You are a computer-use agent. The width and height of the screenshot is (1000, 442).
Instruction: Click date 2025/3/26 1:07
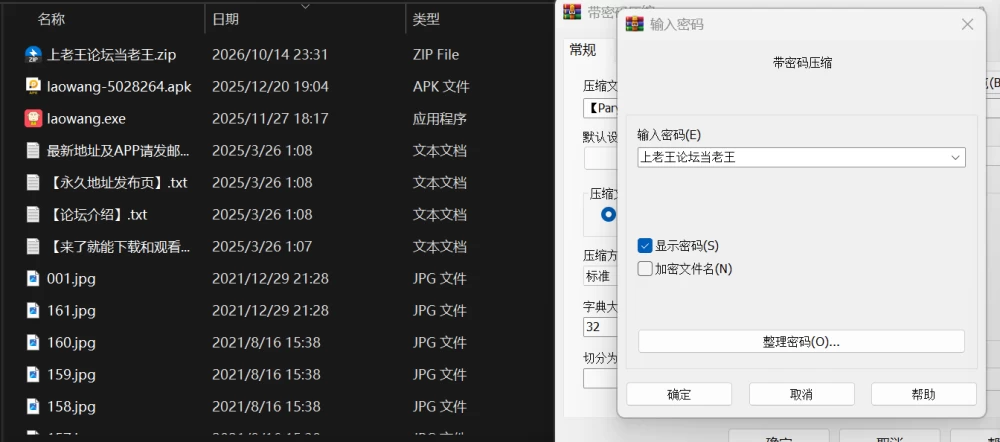262,246
